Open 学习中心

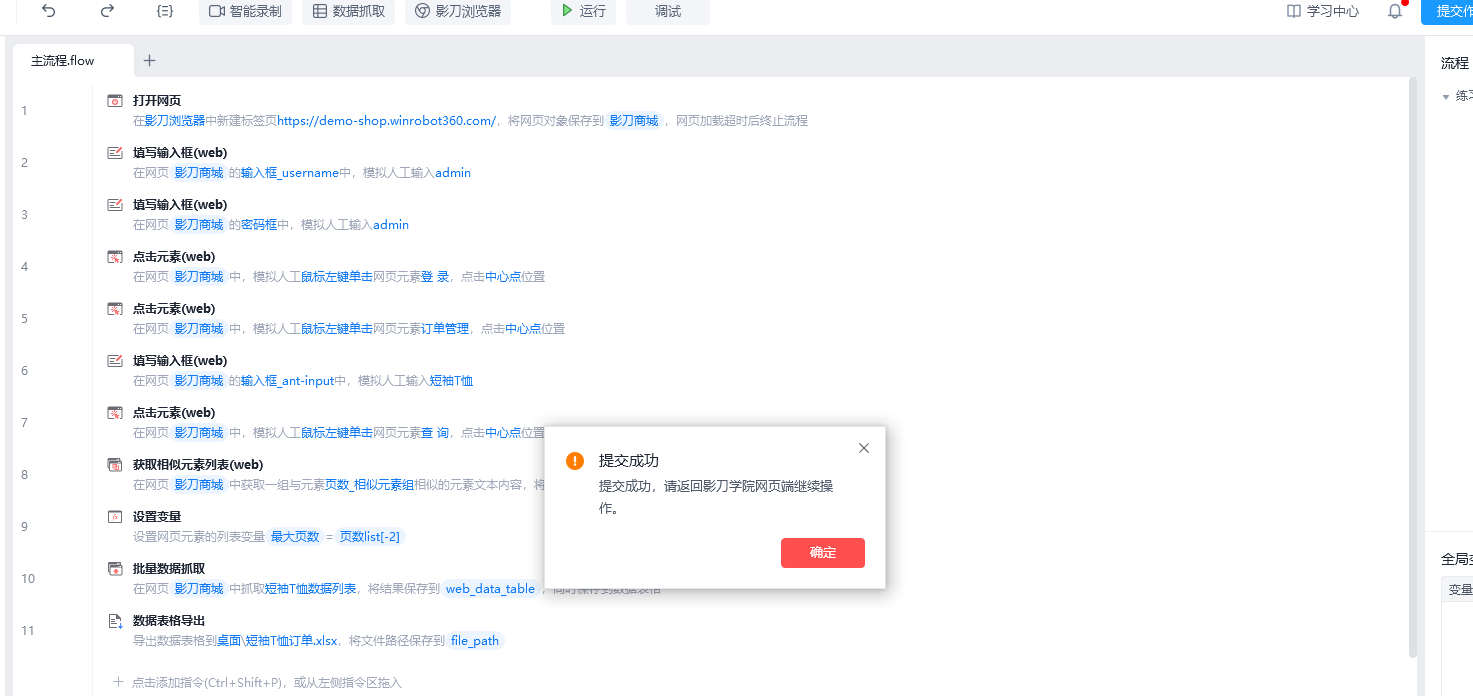tap(1323, 11)
